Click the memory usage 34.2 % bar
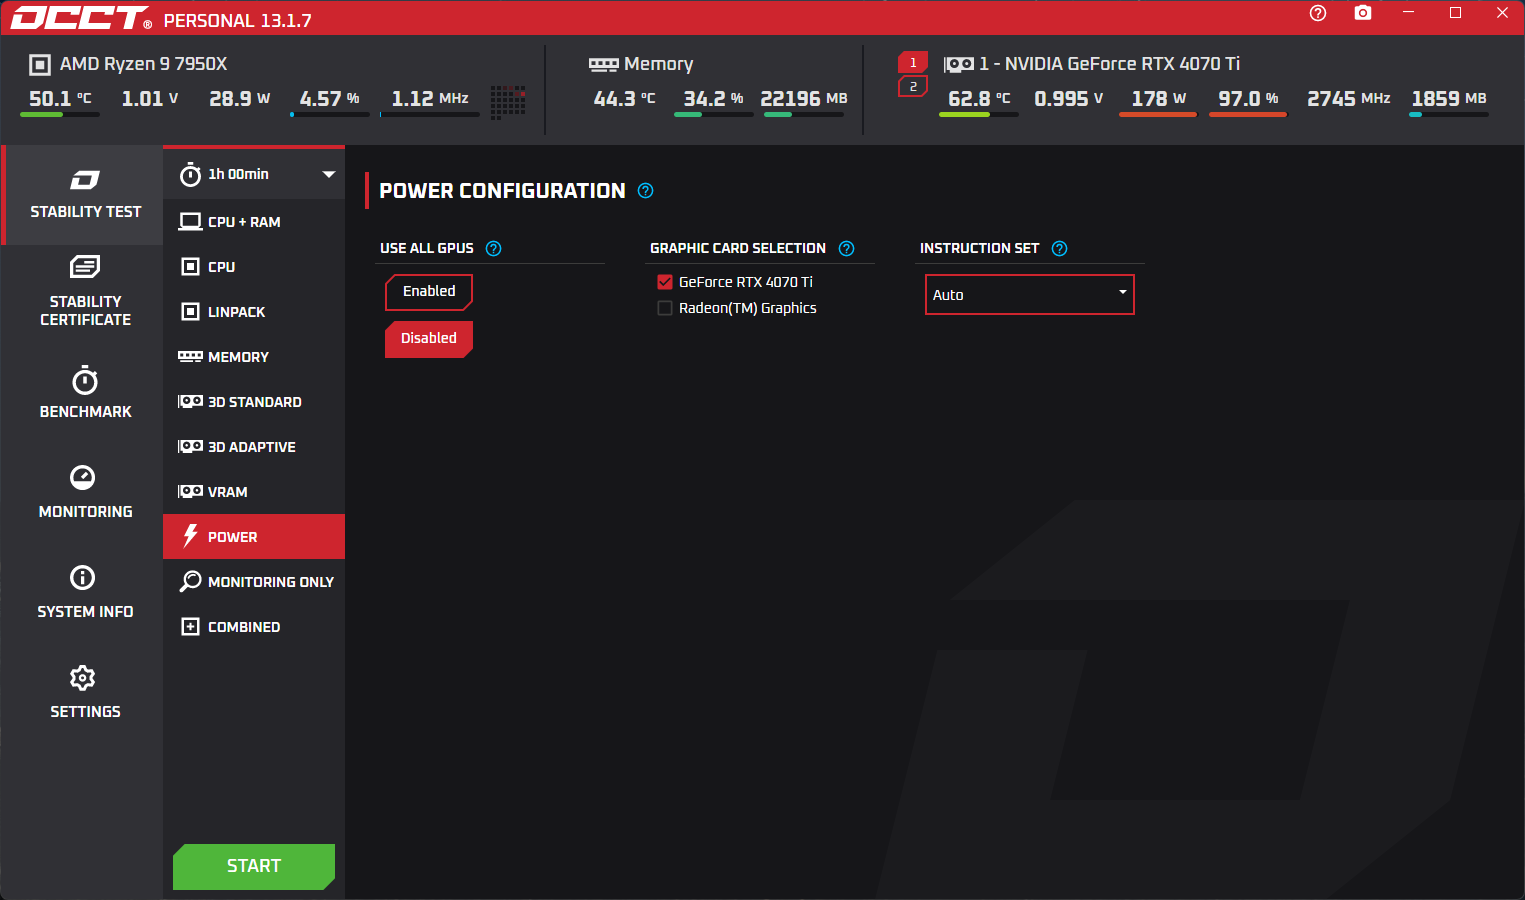The width and height of the screenshot is (1525, 900). (x=713, y=115)
